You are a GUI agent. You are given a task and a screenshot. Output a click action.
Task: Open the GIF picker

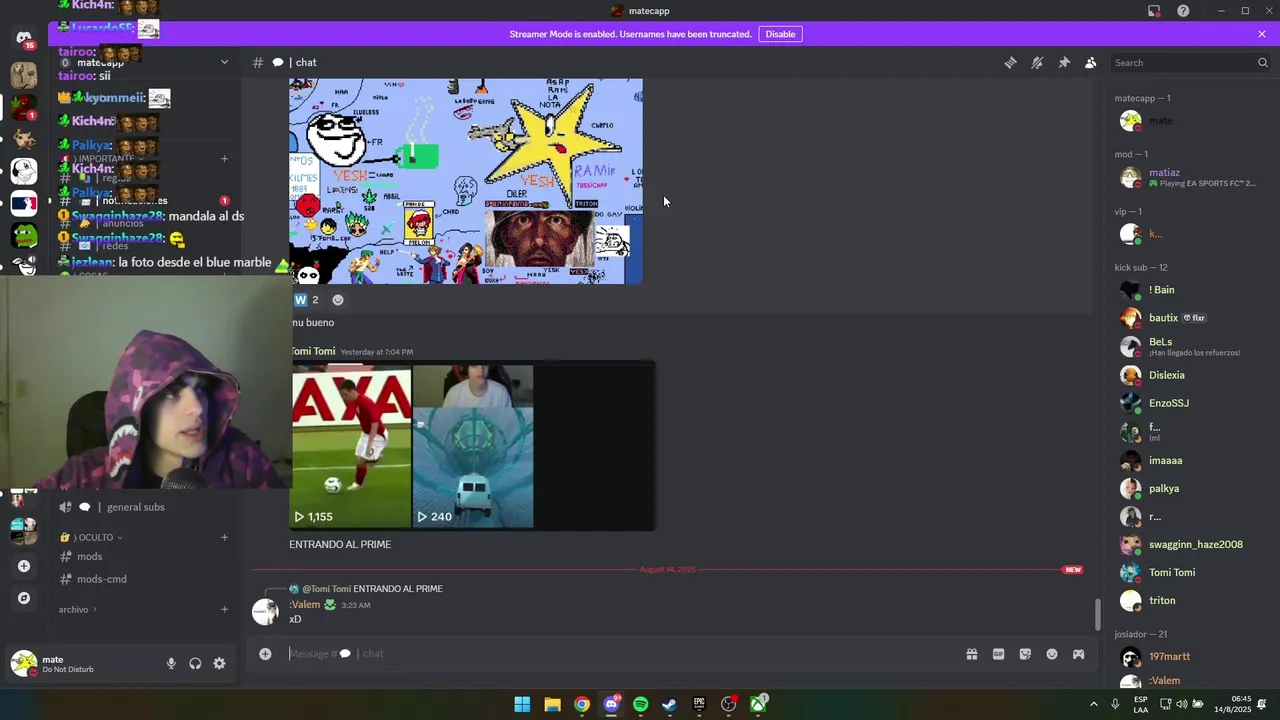click(x=998, y=654)
